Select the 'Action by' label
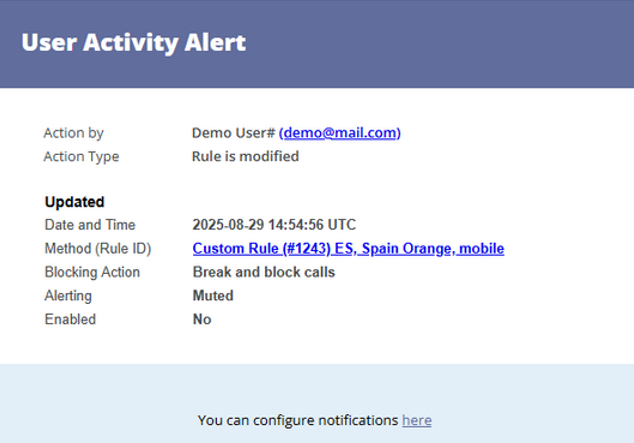The height and width of the screenshot is (443, 634). pos(74,133)
